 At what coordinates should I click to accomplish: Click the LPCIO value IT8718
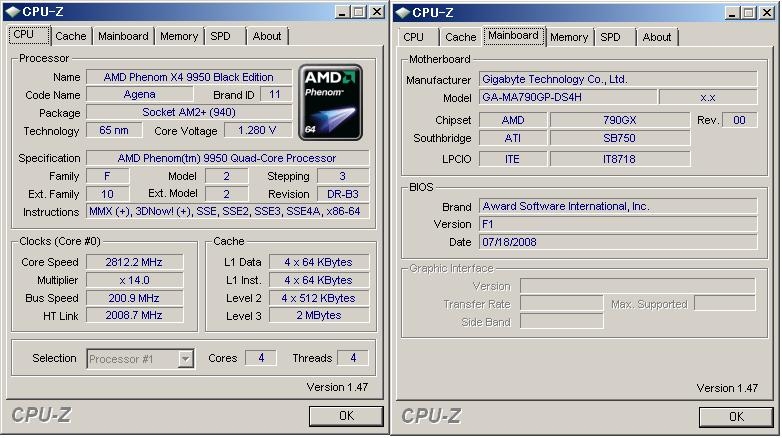click(620, 159)
